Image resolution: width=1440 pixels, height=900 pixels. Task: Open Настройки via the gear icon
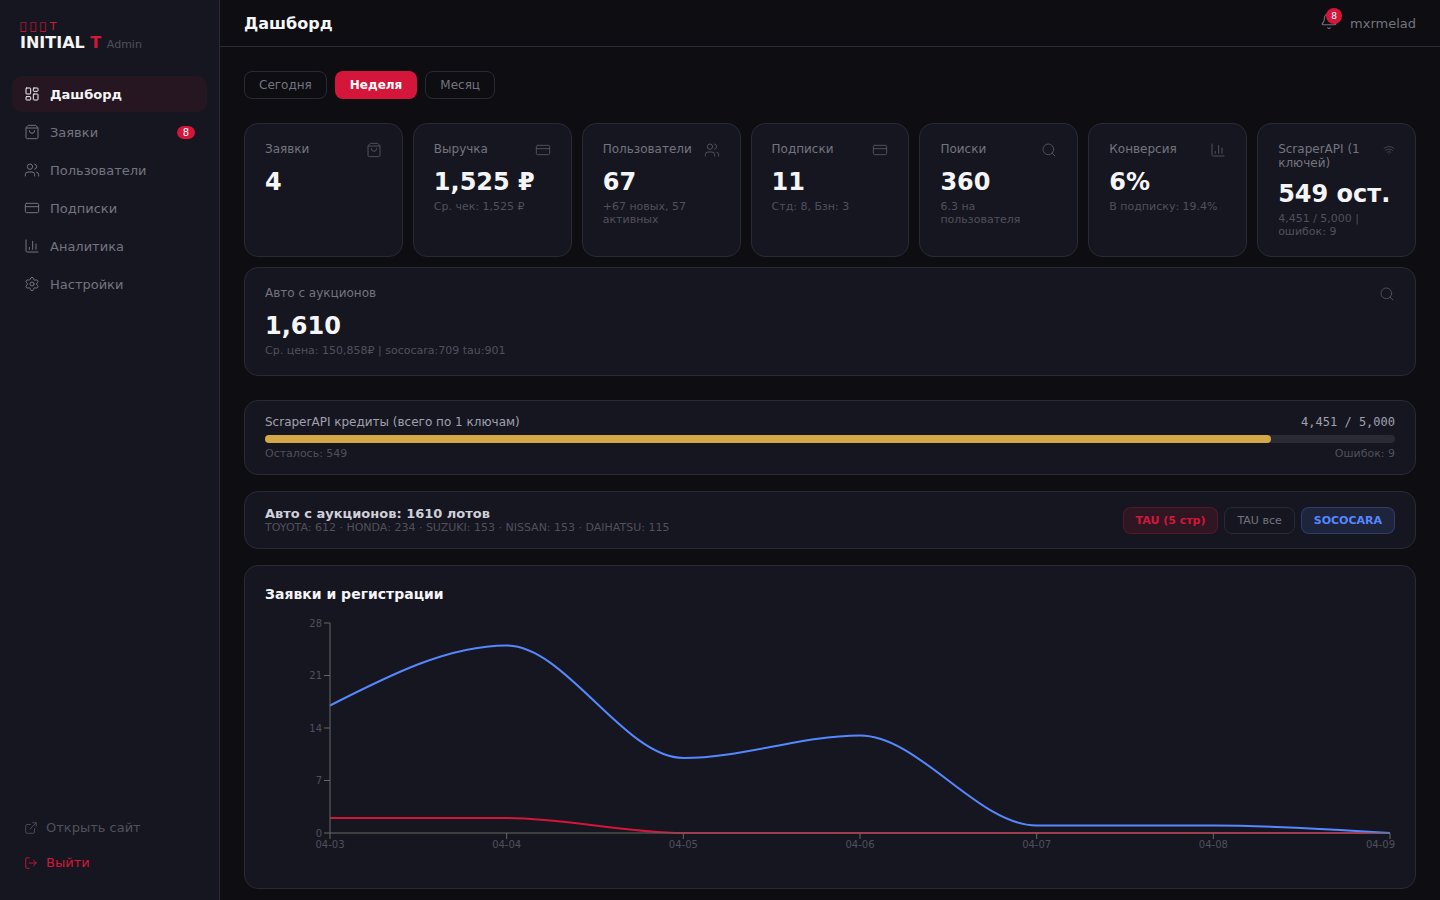click(32, 284)
